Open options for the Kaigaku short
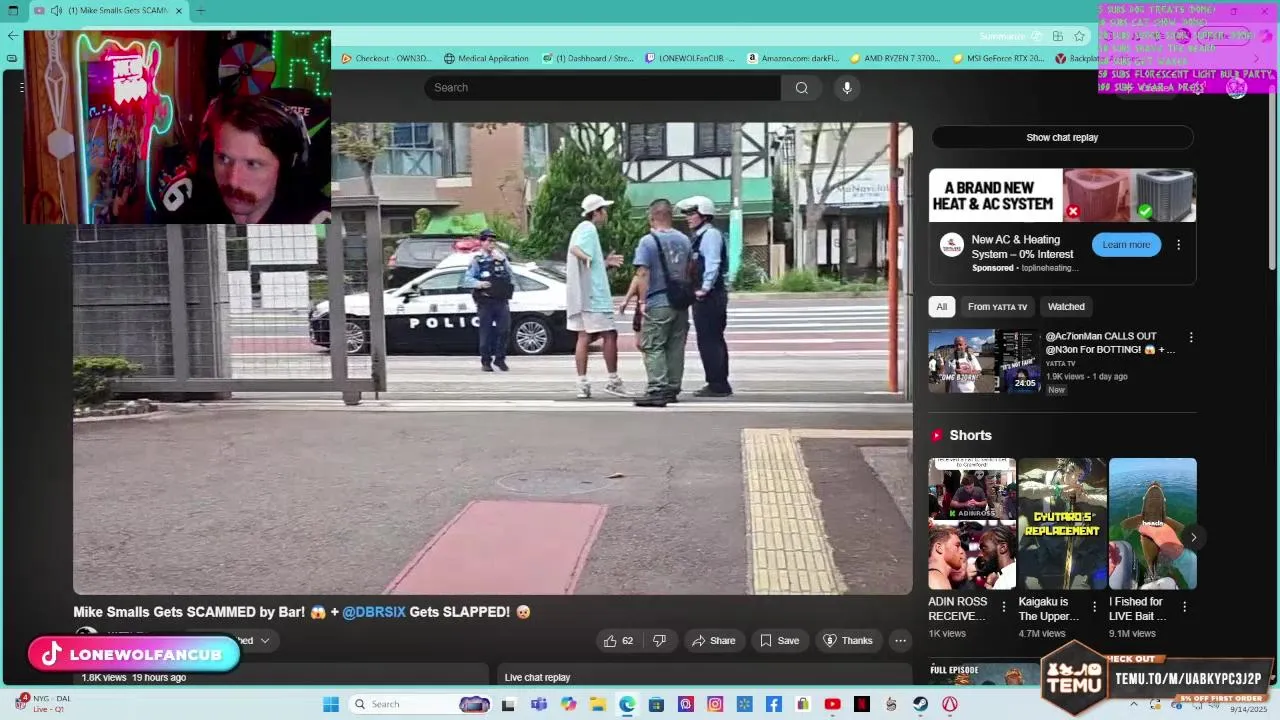Image resolution: width=1280 pixels, height=720 pixels. pos(1094,607)
